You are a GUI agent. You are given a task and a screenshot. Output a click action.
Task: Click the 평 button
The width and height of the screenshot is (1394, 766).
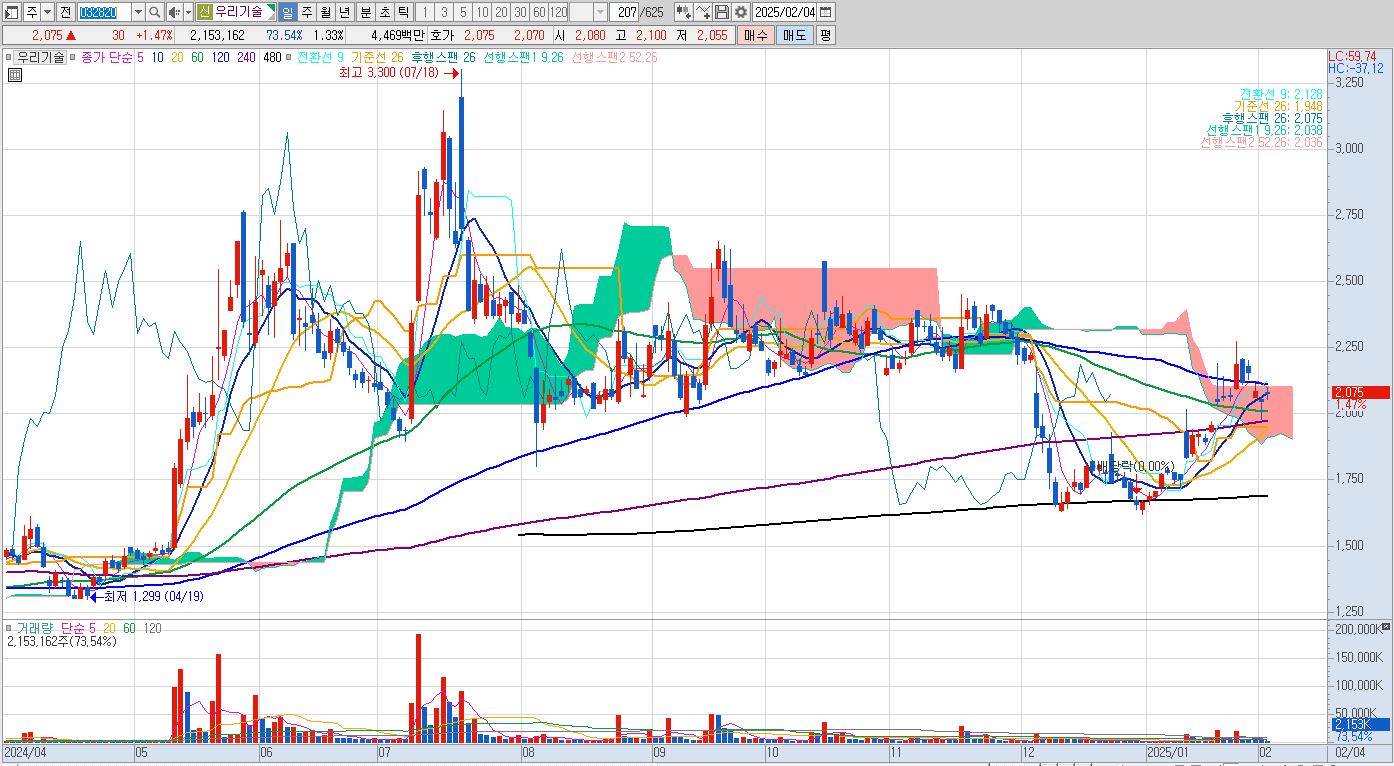[x=825, y=35]
